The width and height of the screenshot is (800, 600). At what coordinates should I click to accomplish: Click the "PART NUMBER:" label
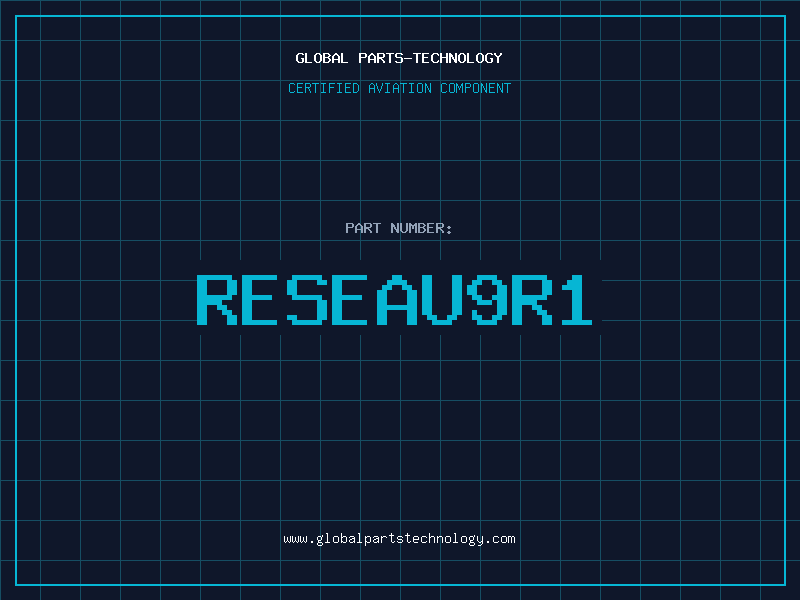pyautogui.click(x=399, y=228)
